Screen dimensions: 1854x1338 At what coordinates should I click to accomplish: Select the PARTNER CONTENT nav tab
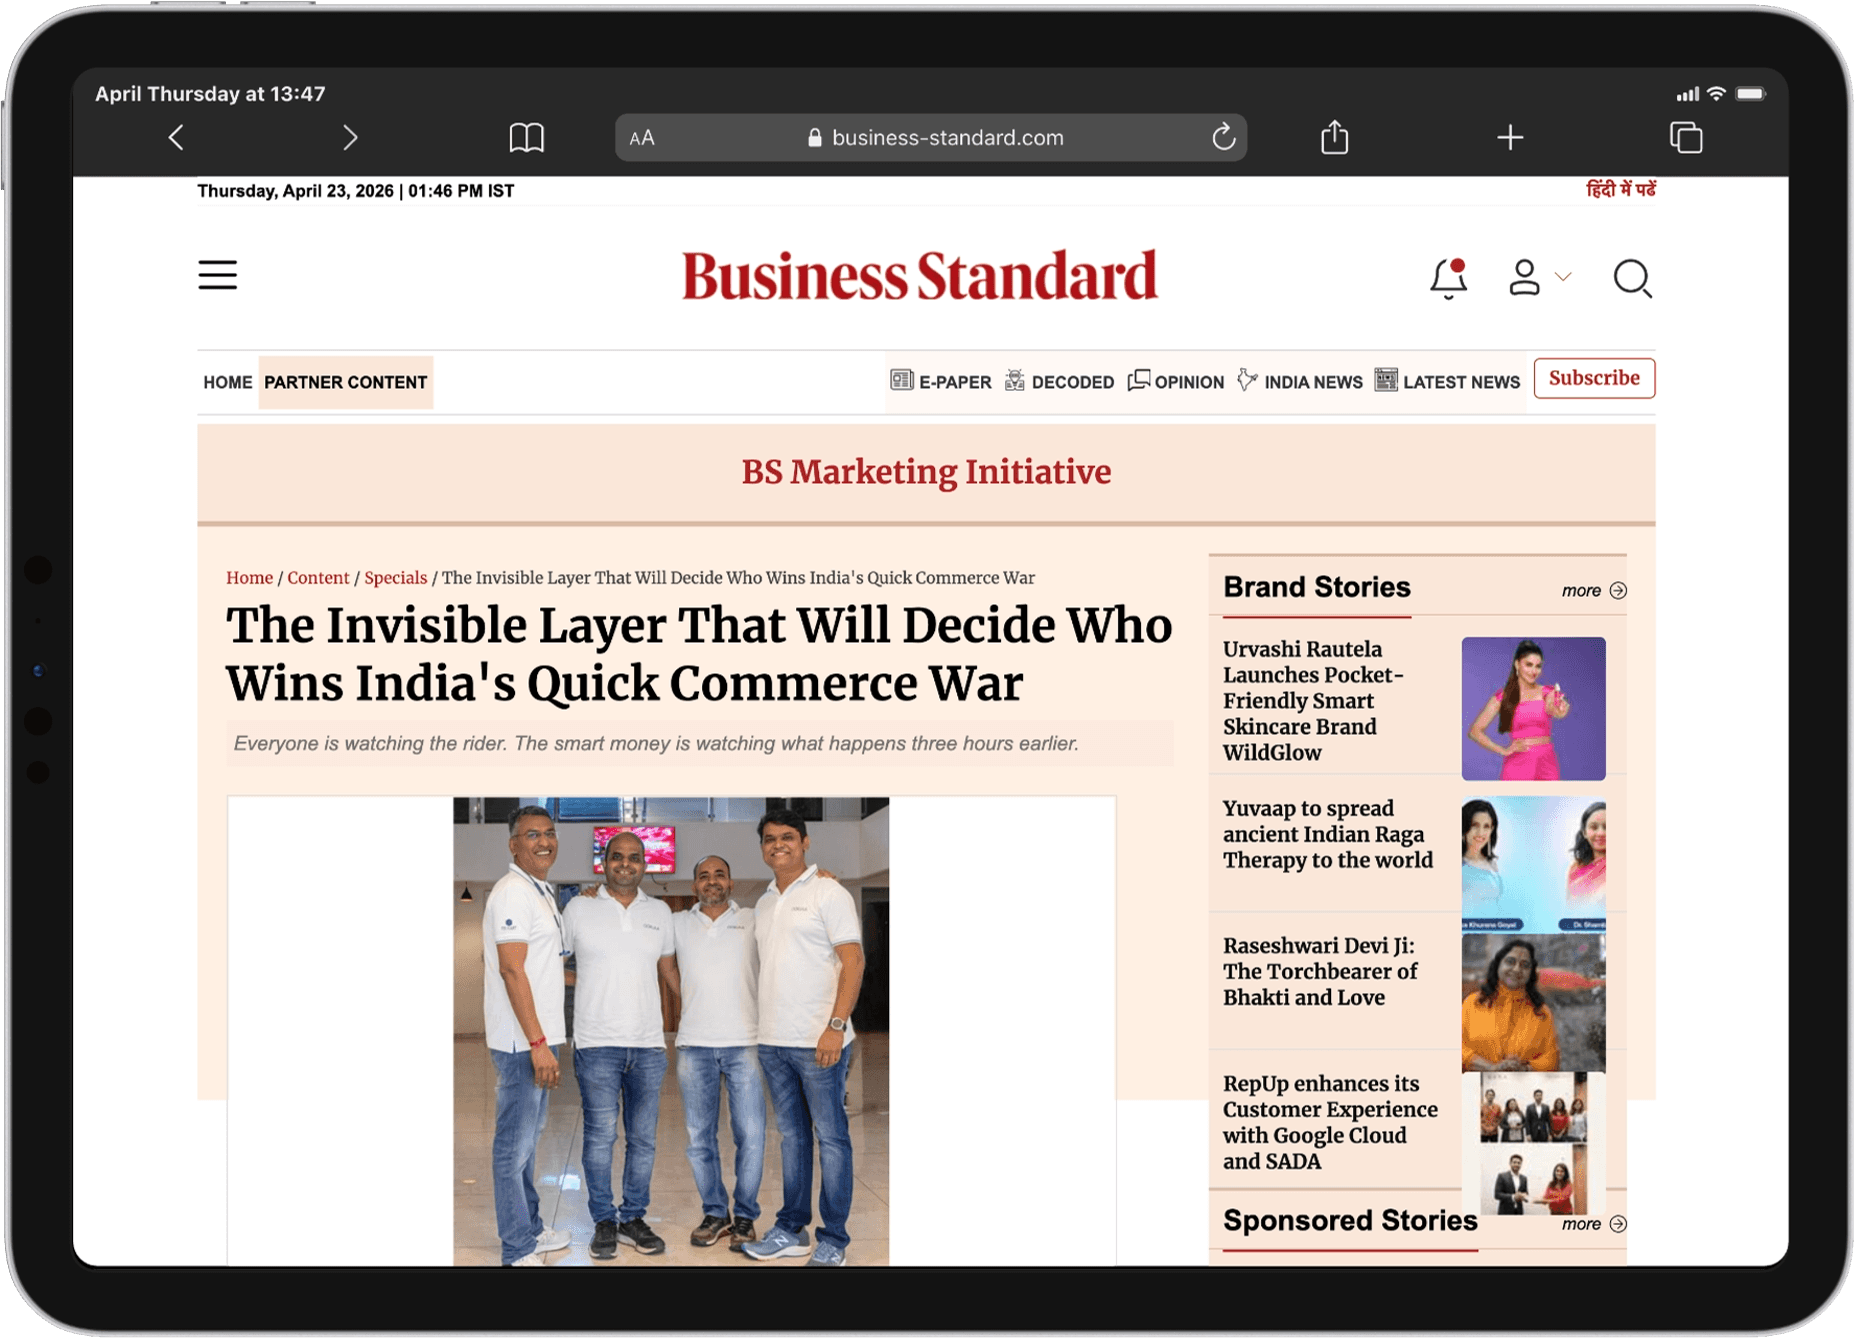[346, 382]
